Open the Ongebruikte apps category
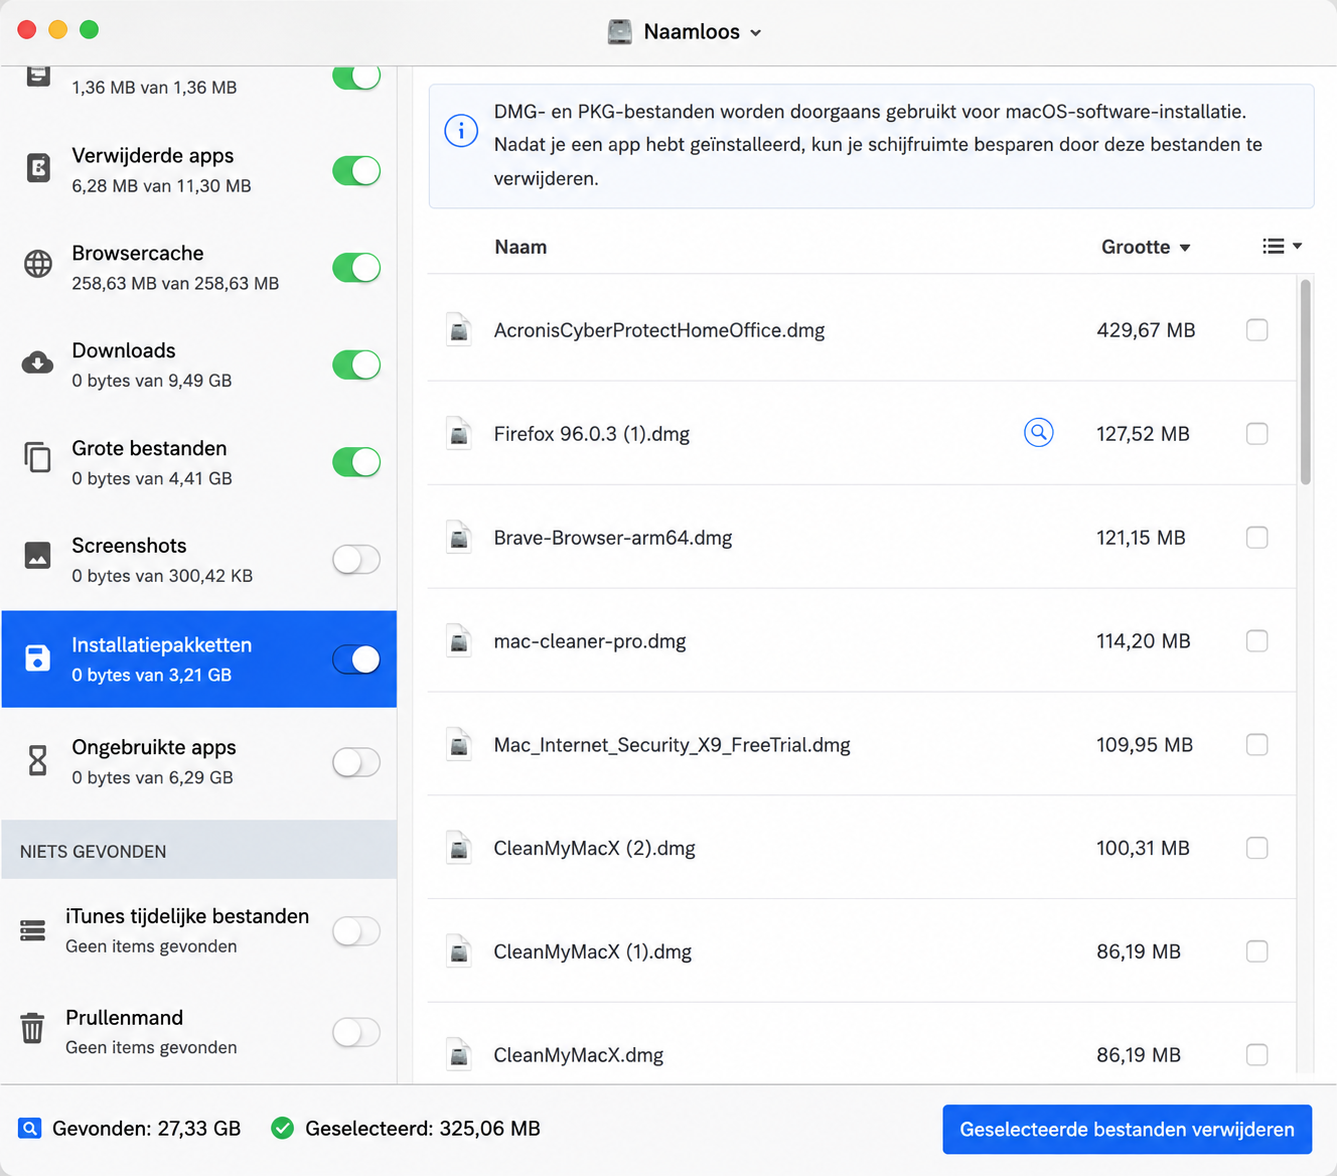1337x1176 pixels. point(200,762)
